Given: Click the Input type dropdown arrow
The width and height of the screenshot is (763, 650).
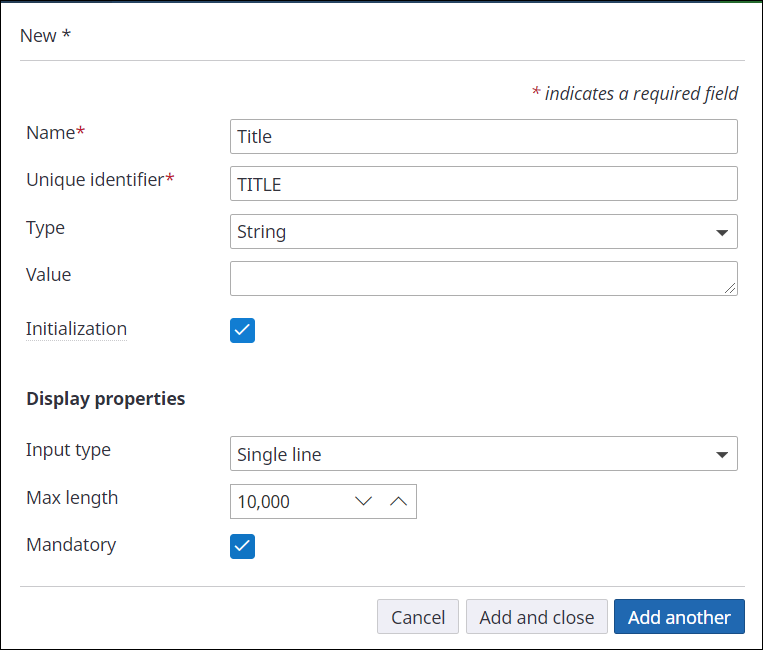Looking at the screenshot, I should point(722,455).
